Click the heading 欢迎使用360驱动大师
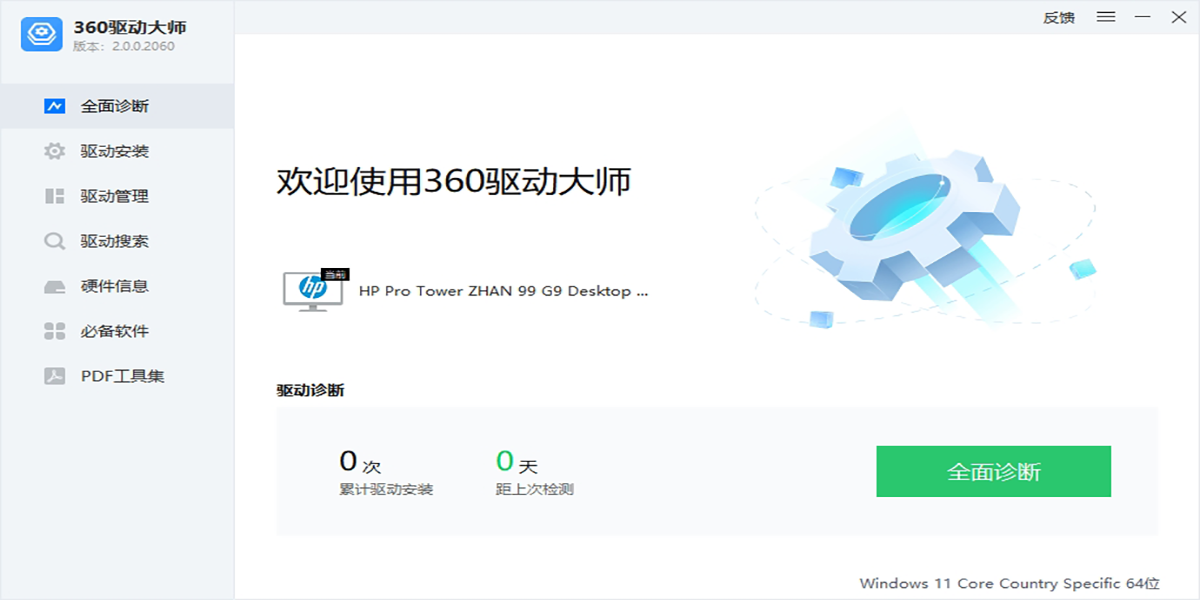This screenshot has height=600, width=1200. click(x=454, y=181)
